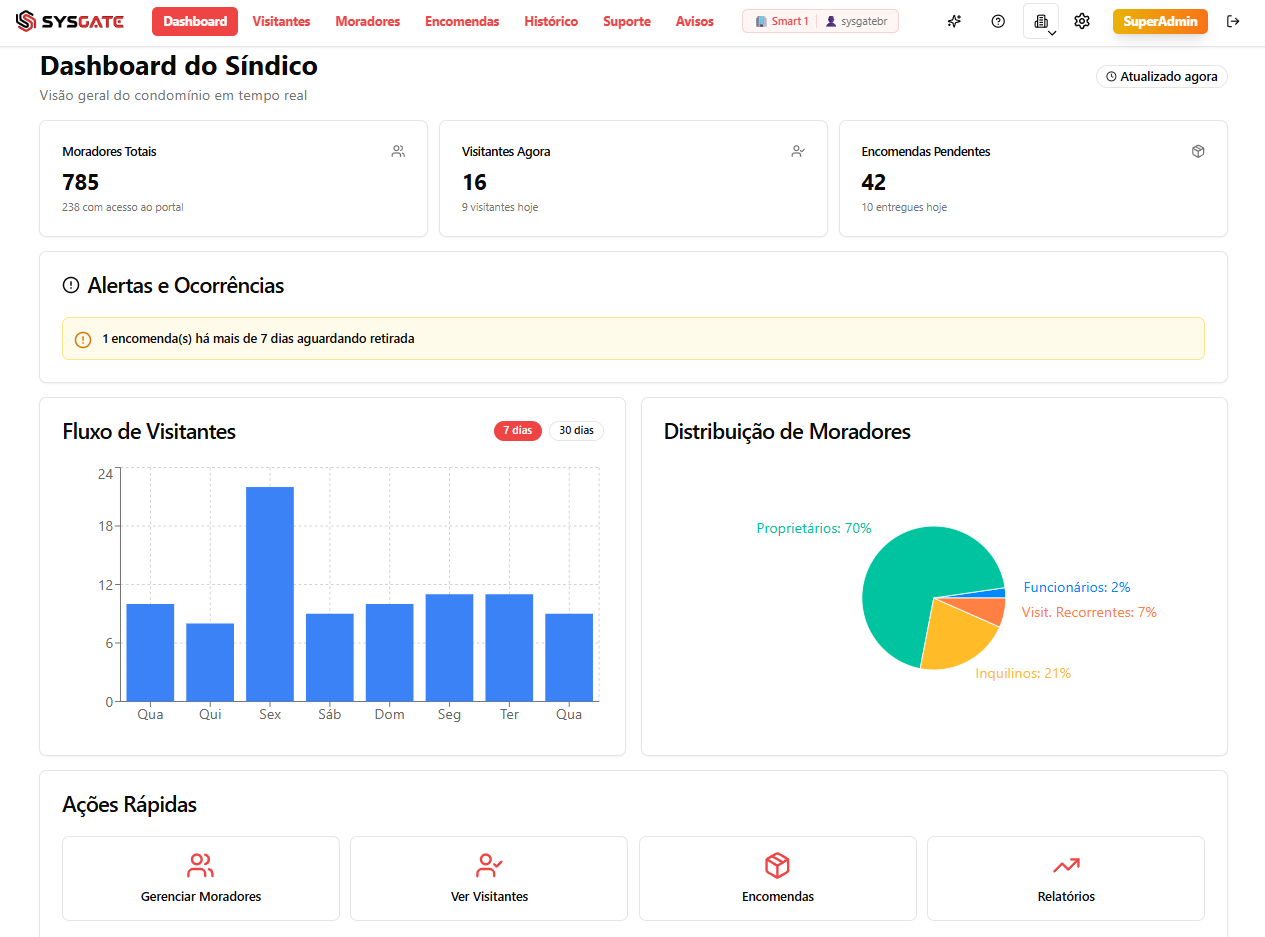
Task: Click the Inquilinos: 21% label
Action: [1023, 673]
